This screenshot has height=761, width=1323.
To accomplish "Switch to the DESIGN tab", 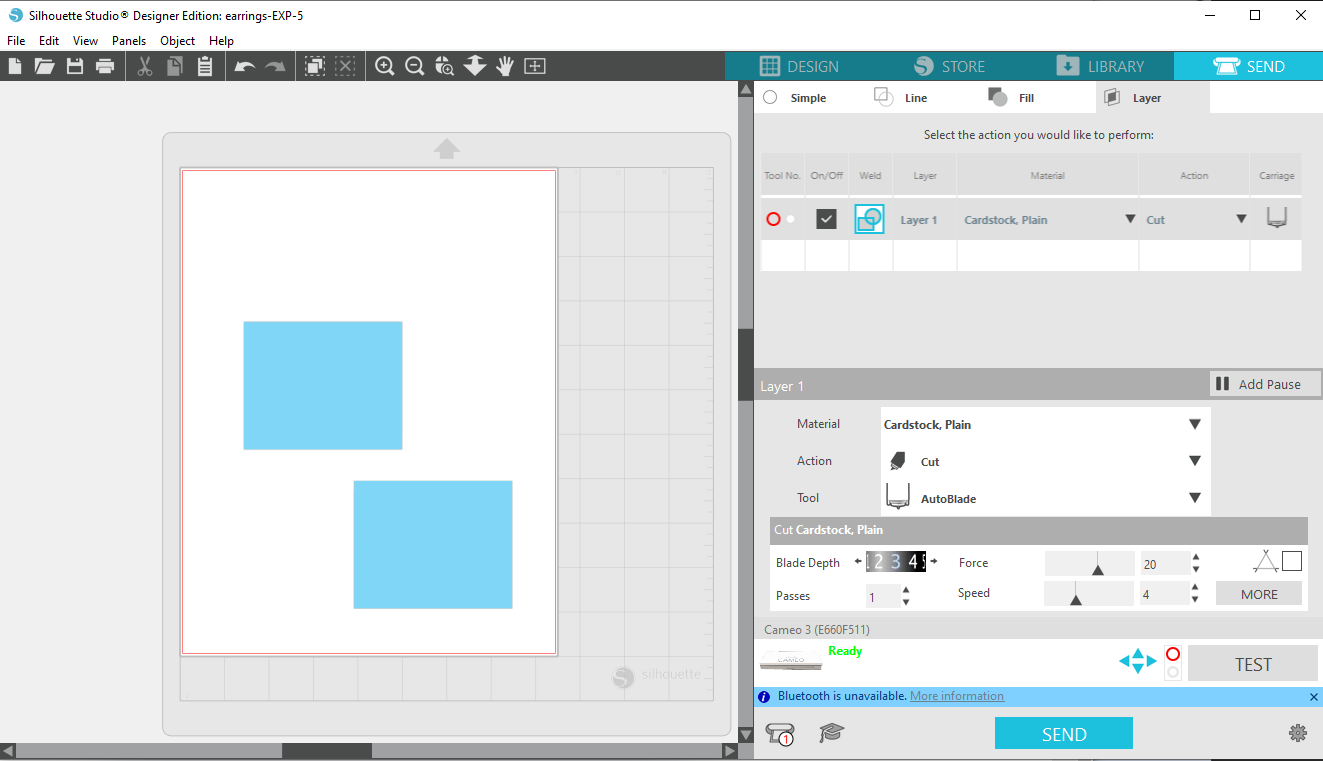I will tap(799, 66).
